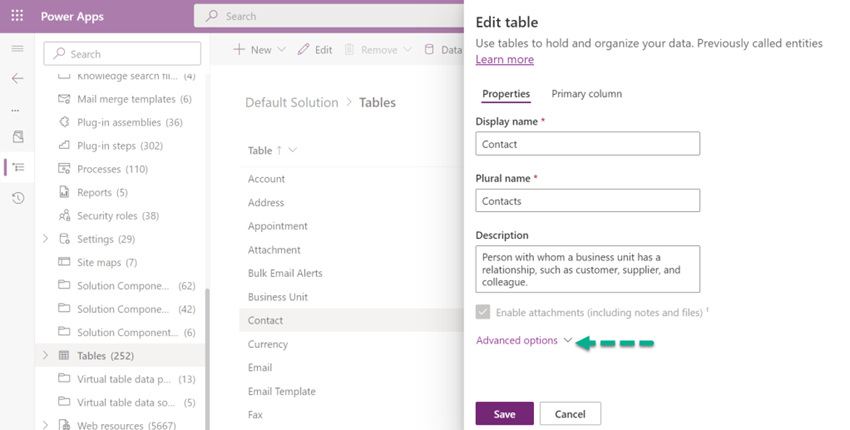Click the Plug-in assemblies puzzle icon
Screen dimensions: 850x430
64,122
